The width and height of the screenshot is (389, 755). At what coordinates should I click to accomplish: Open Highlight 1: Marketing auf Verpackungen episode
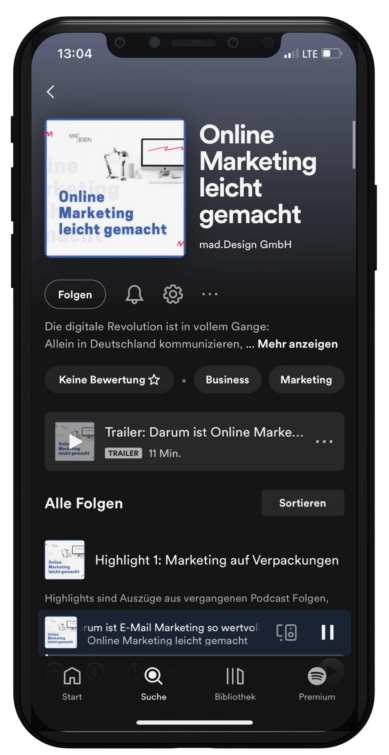click(217, 560)
